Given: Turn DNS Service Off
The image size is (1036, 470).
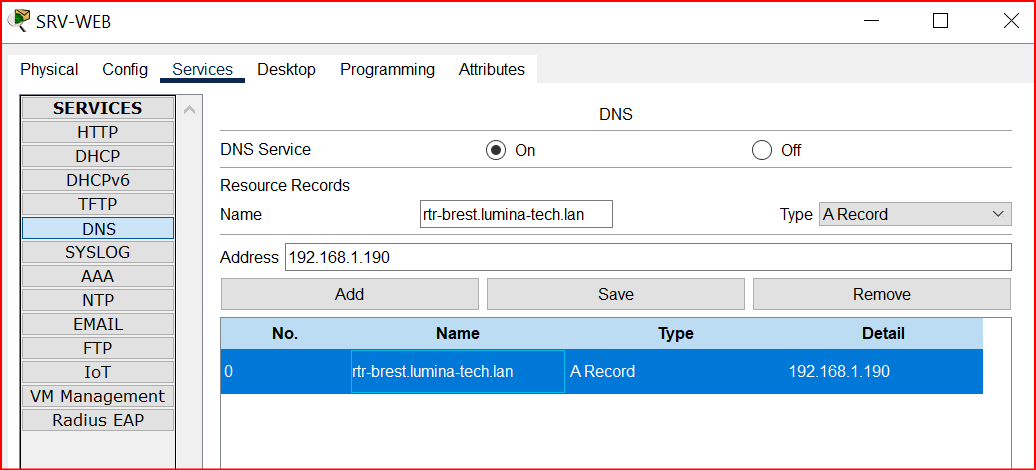Looking at the screenshot, I should (x=762, y=150).
